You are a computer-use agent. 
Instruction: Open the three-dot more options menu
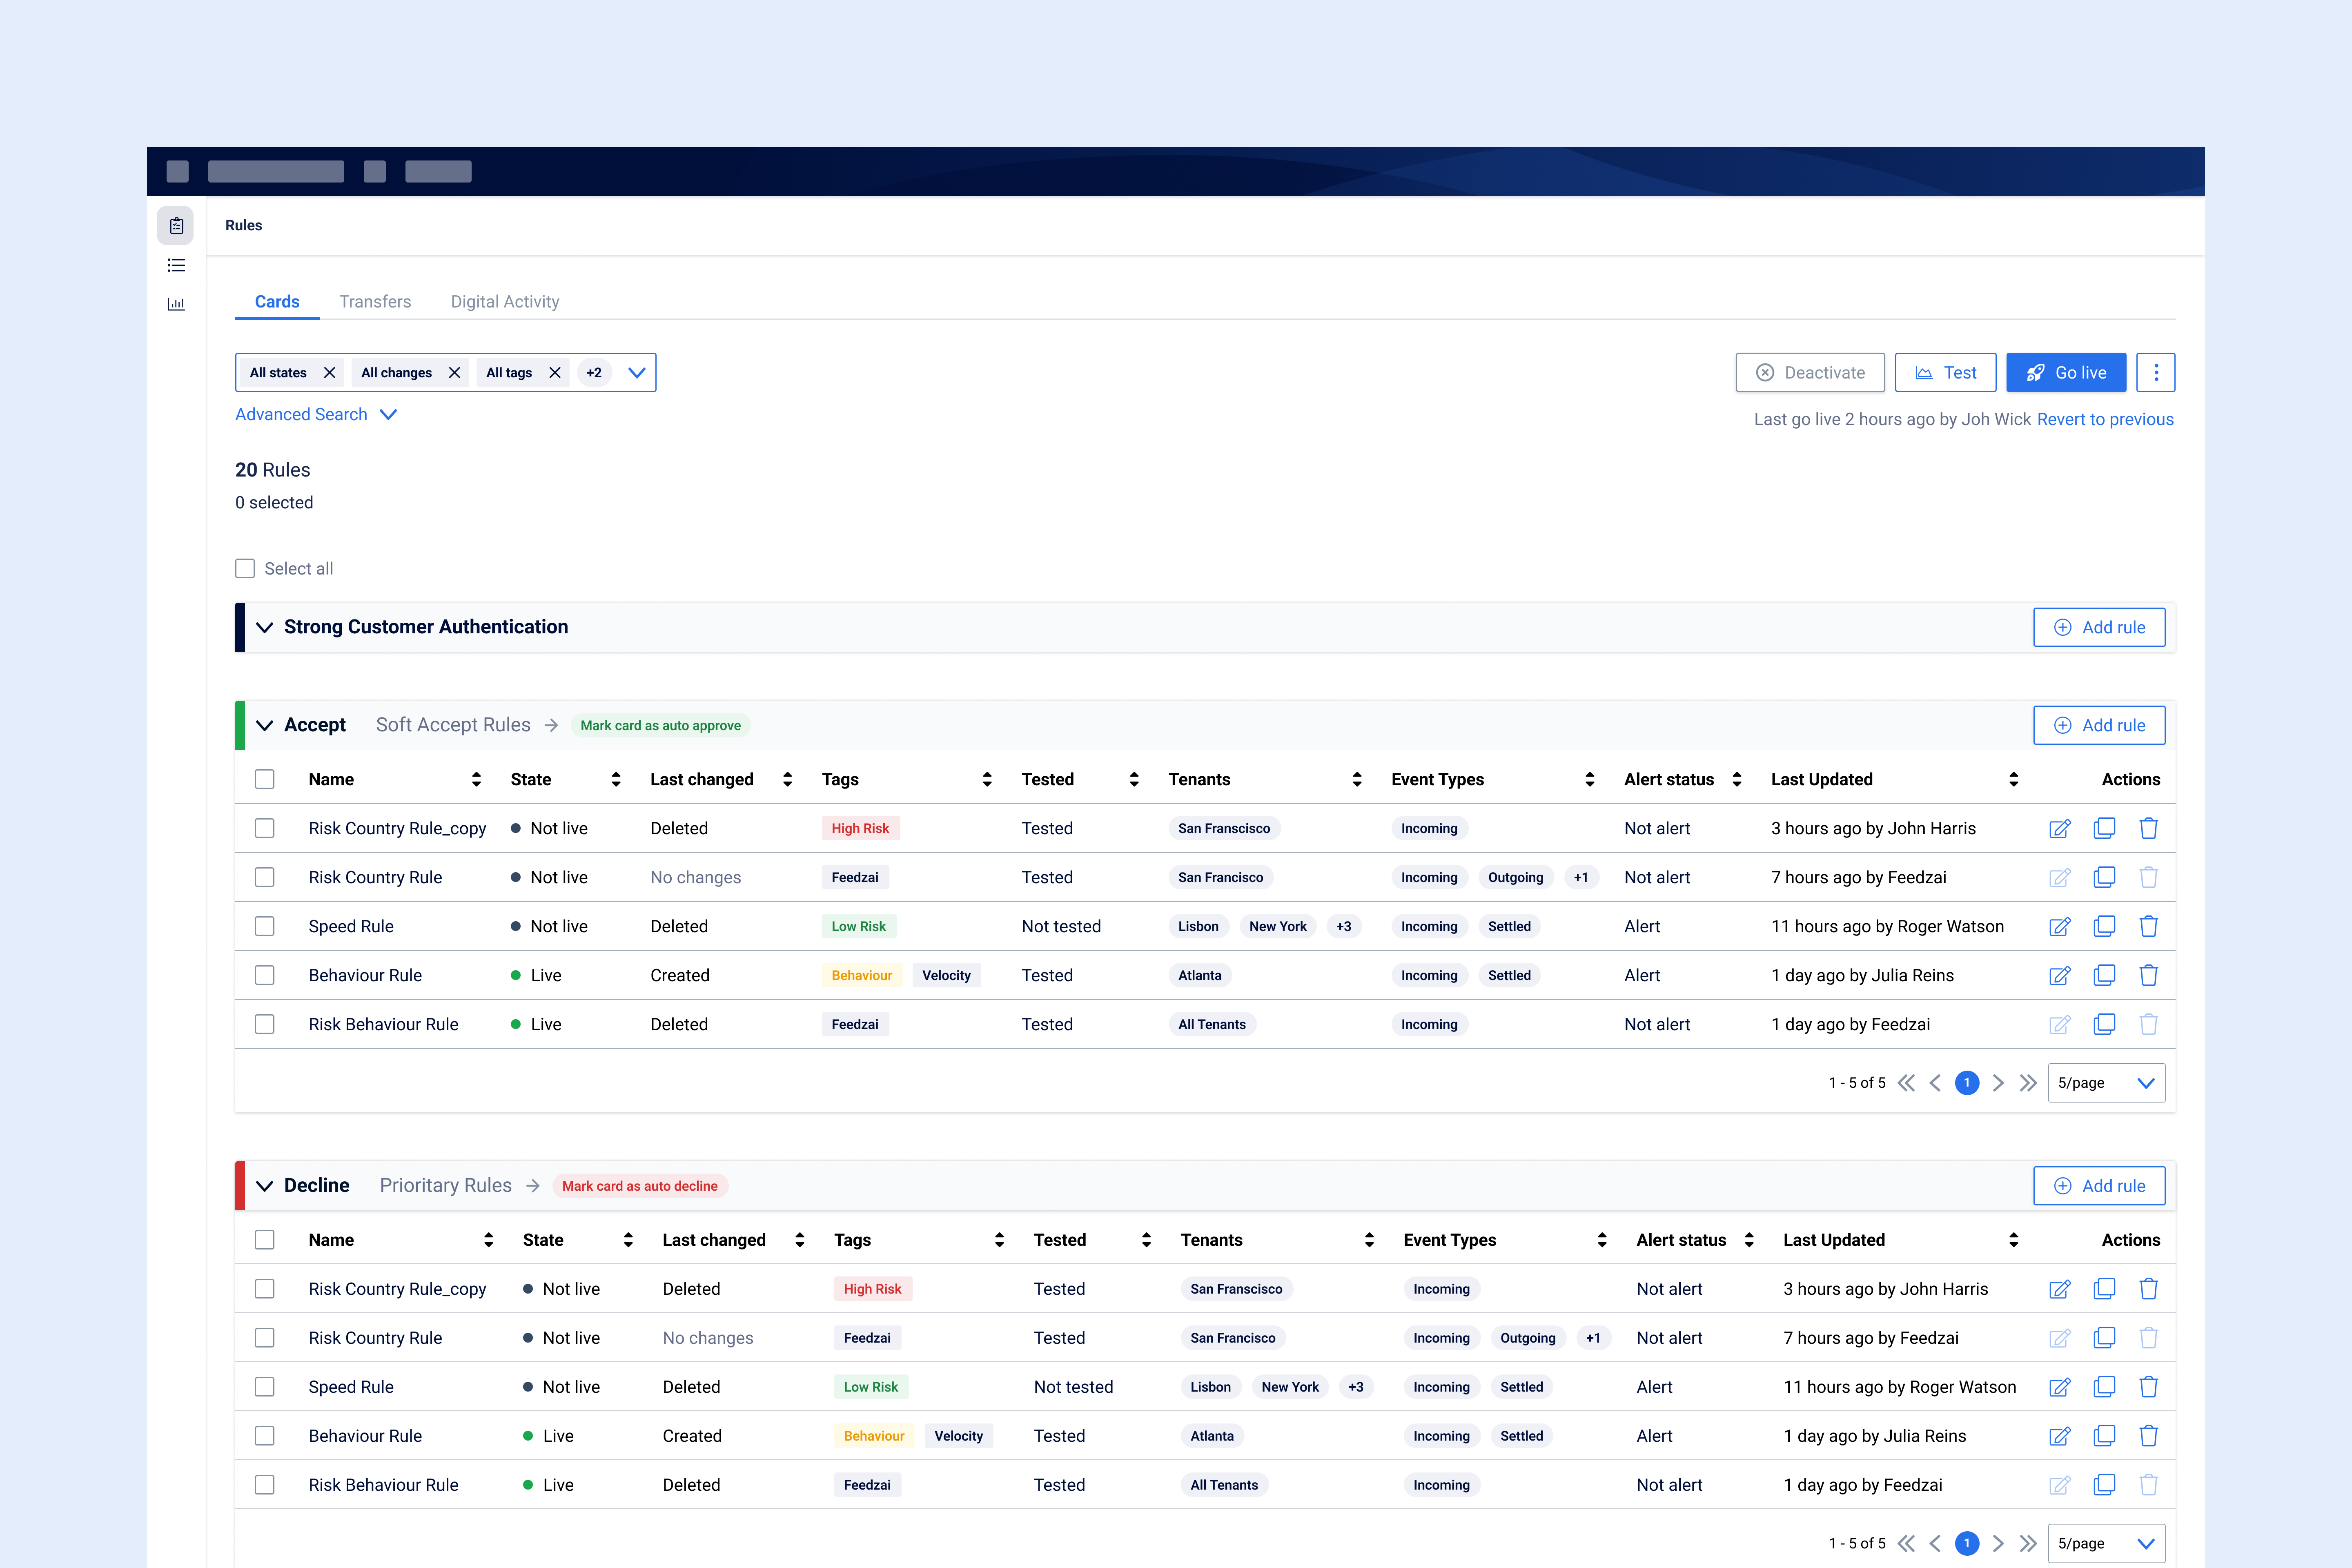tap(2156, 372)
